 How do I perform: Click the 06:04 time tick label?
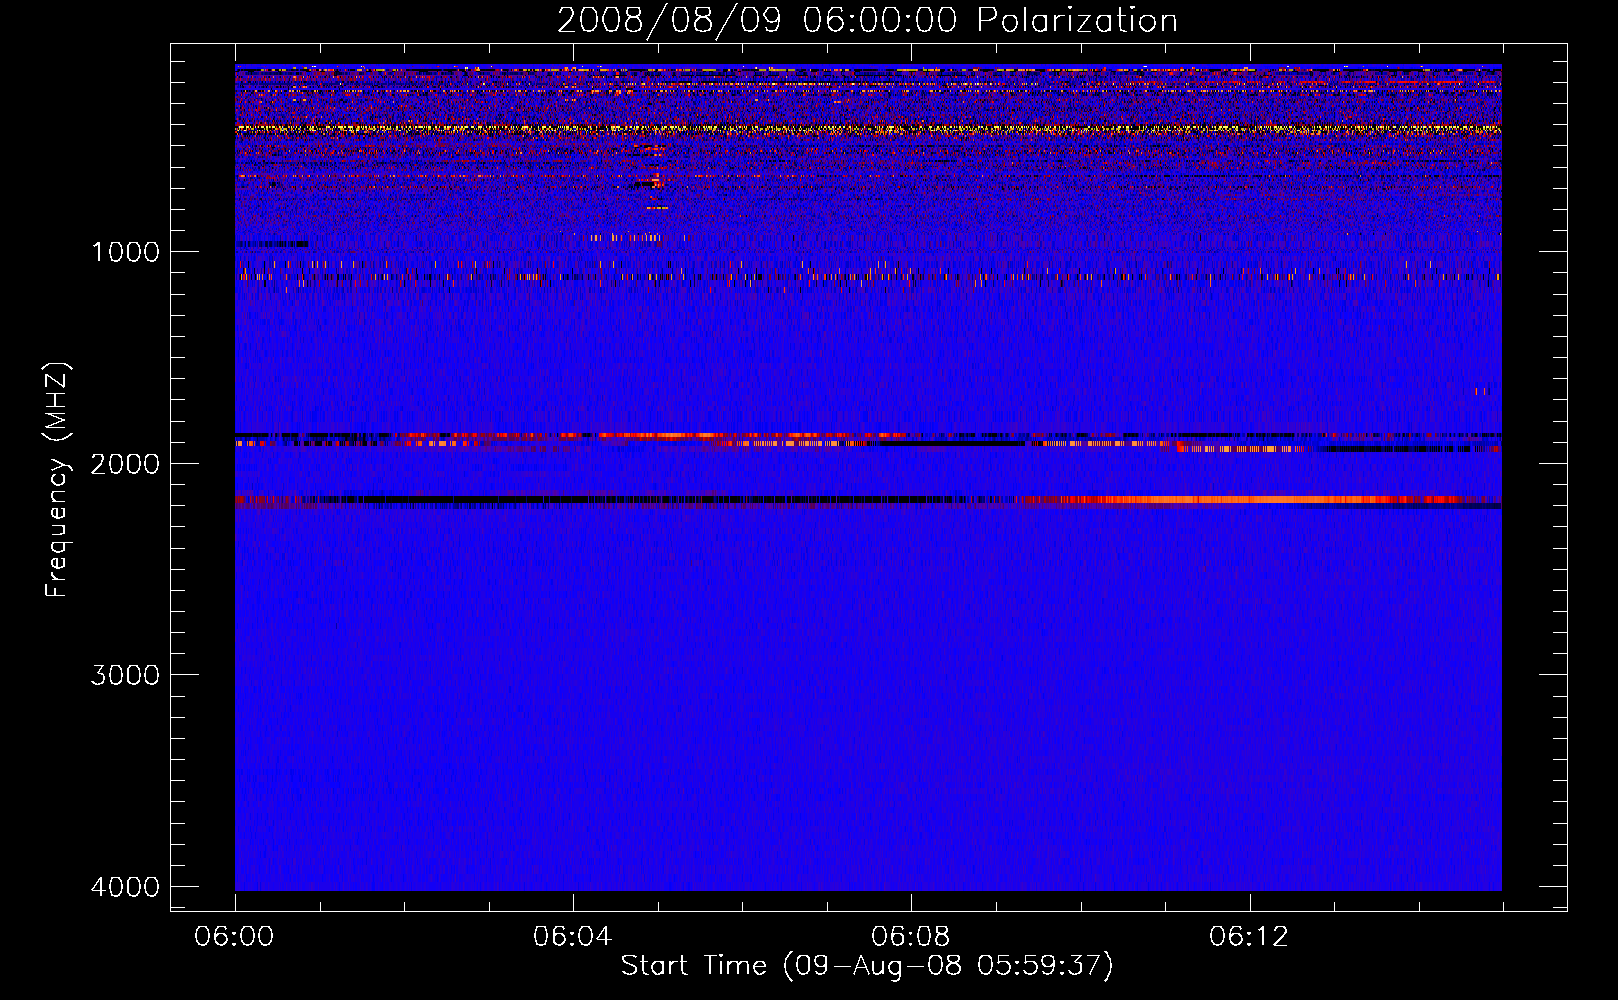click(572, 937)
